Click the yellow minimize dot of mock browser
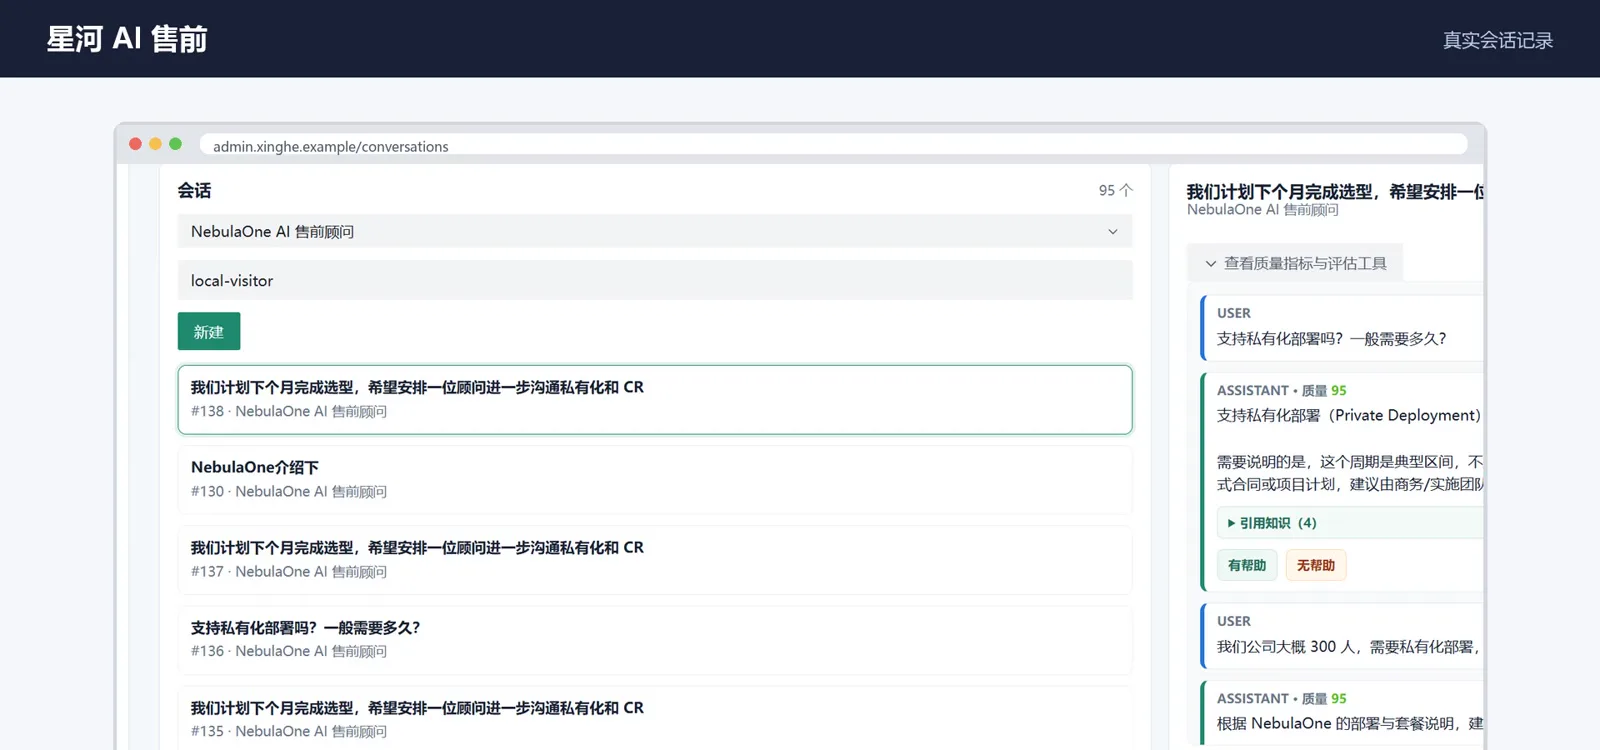 pos(155,144)
